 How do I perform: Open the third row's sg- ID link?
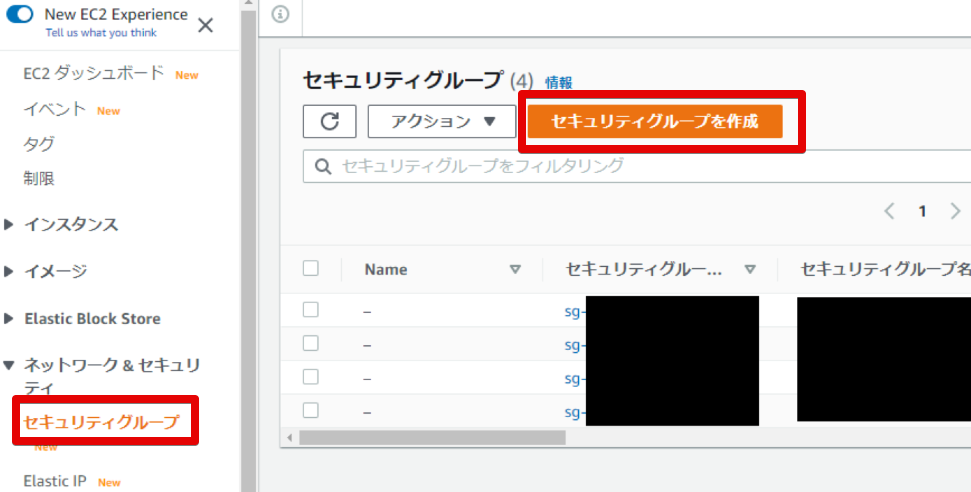point(574,379)
